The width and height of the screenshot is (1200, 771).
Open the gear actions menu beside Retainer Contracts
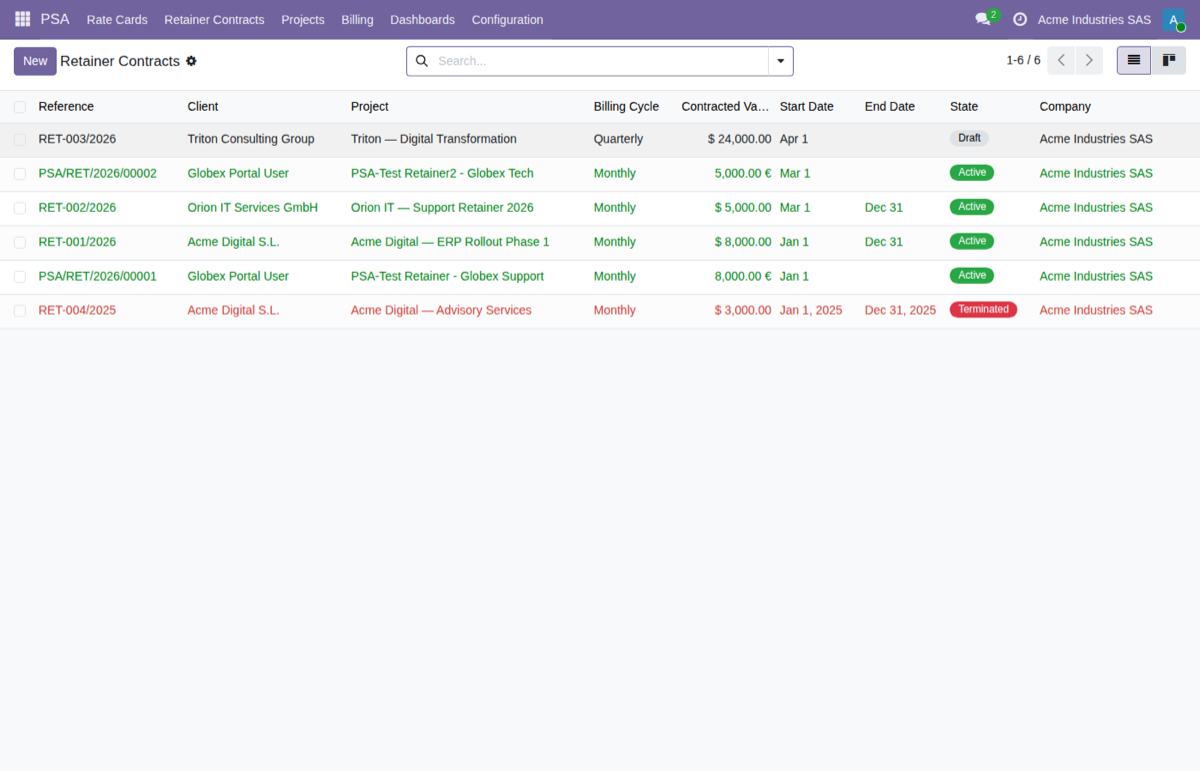coord(191,61)
